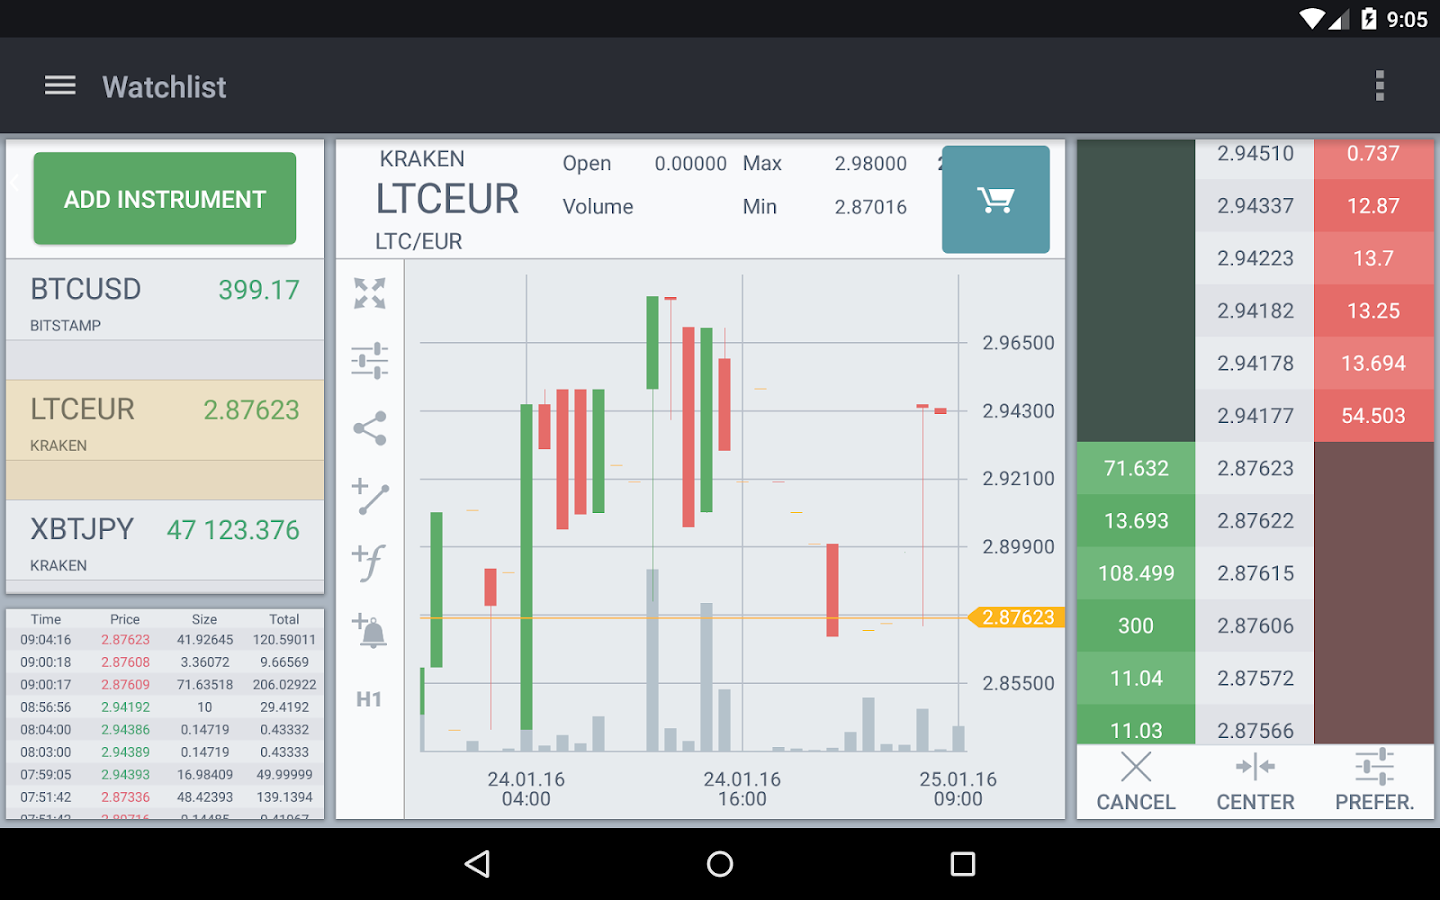Screen dimensions: 1440x900
Task: Tap bid volume 11.04
Action: tap(1136, 678)
